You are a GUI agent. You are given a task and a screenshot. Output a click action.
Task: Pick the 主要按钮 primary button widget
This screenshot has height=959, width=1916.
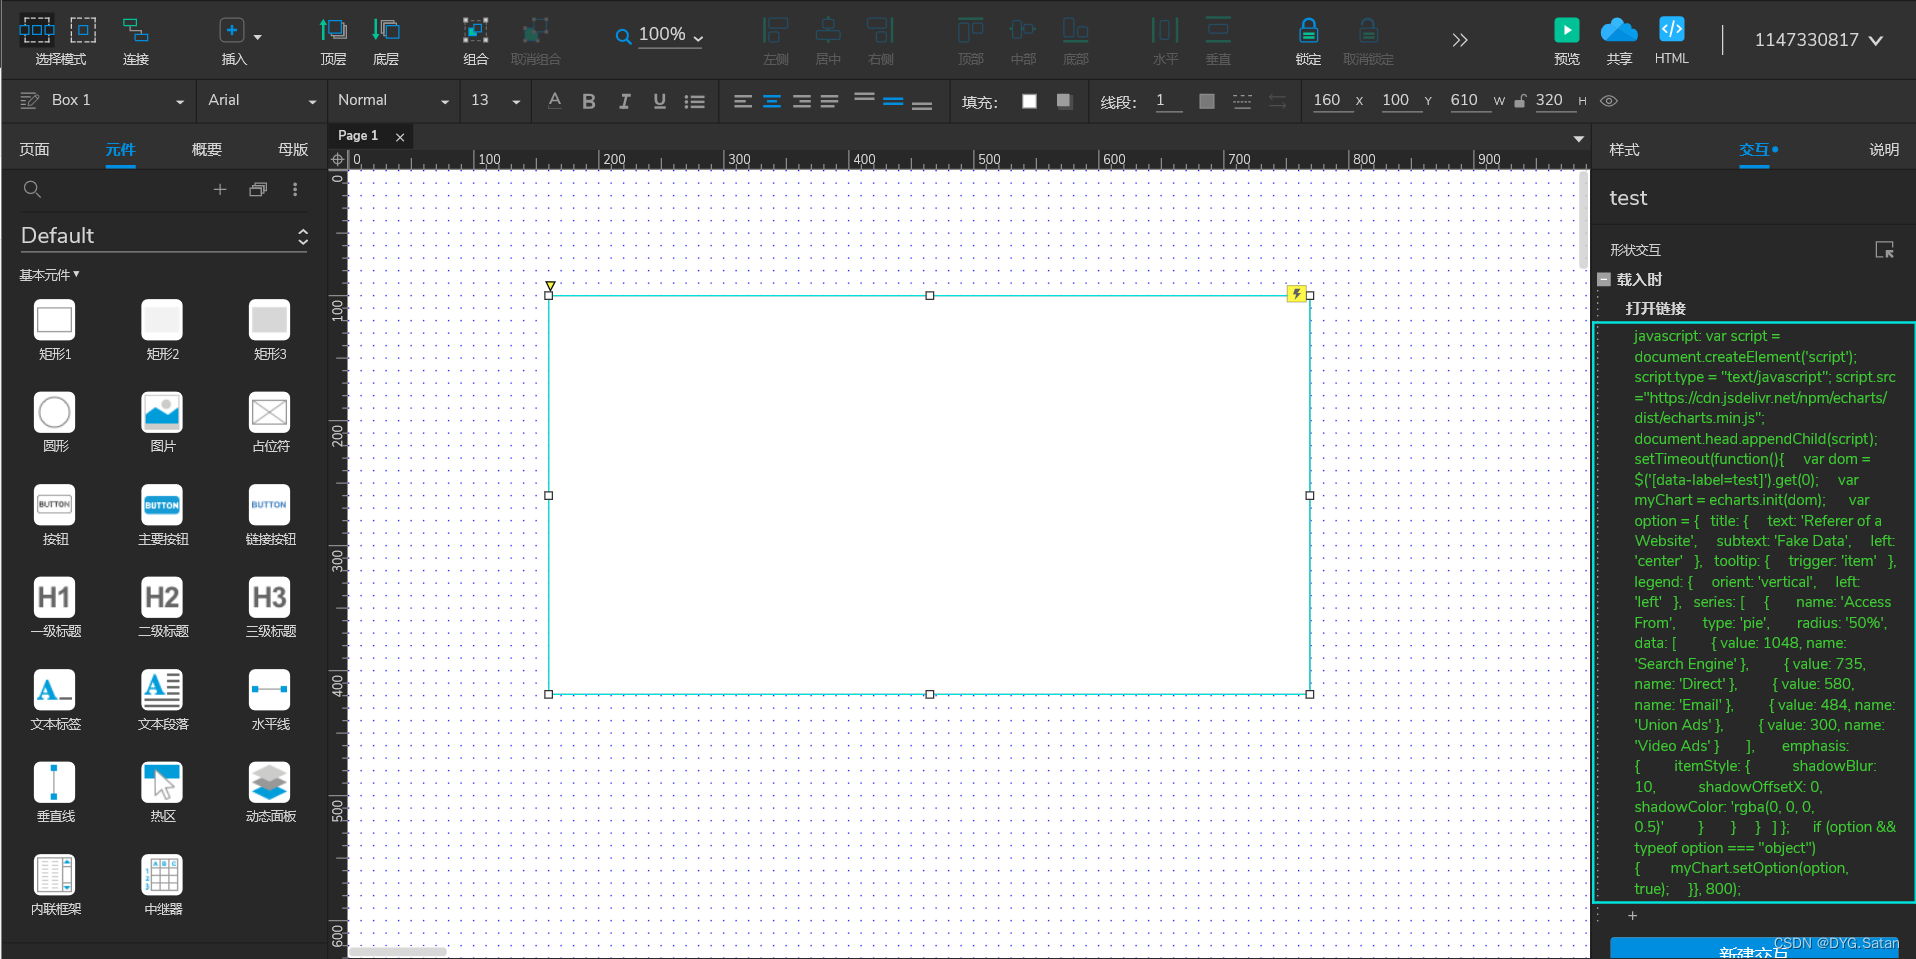point(162,505)
